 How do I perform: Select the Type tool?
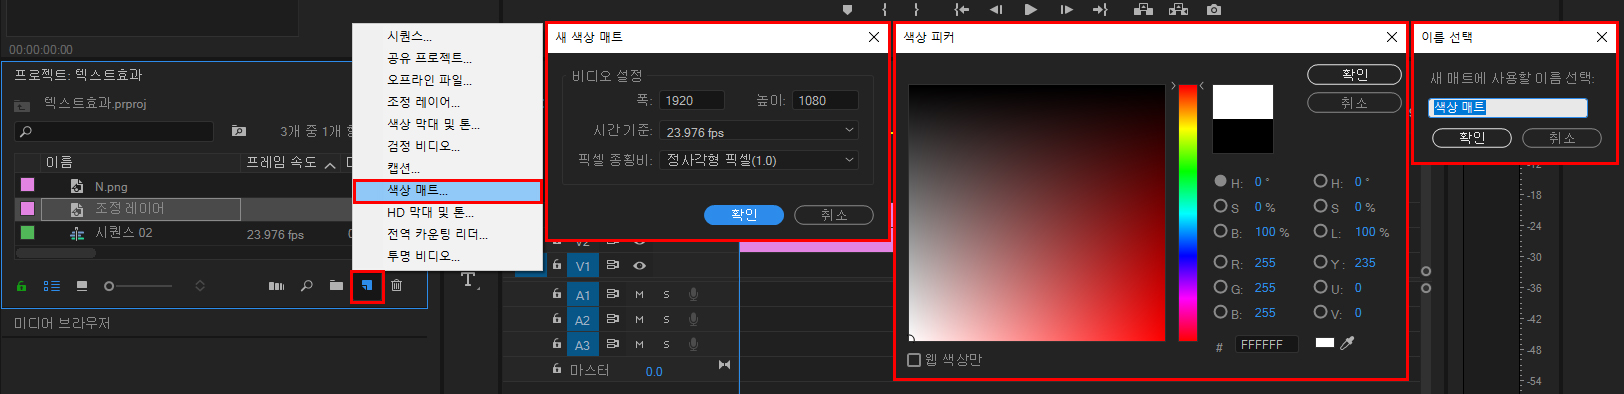(469, 280)
